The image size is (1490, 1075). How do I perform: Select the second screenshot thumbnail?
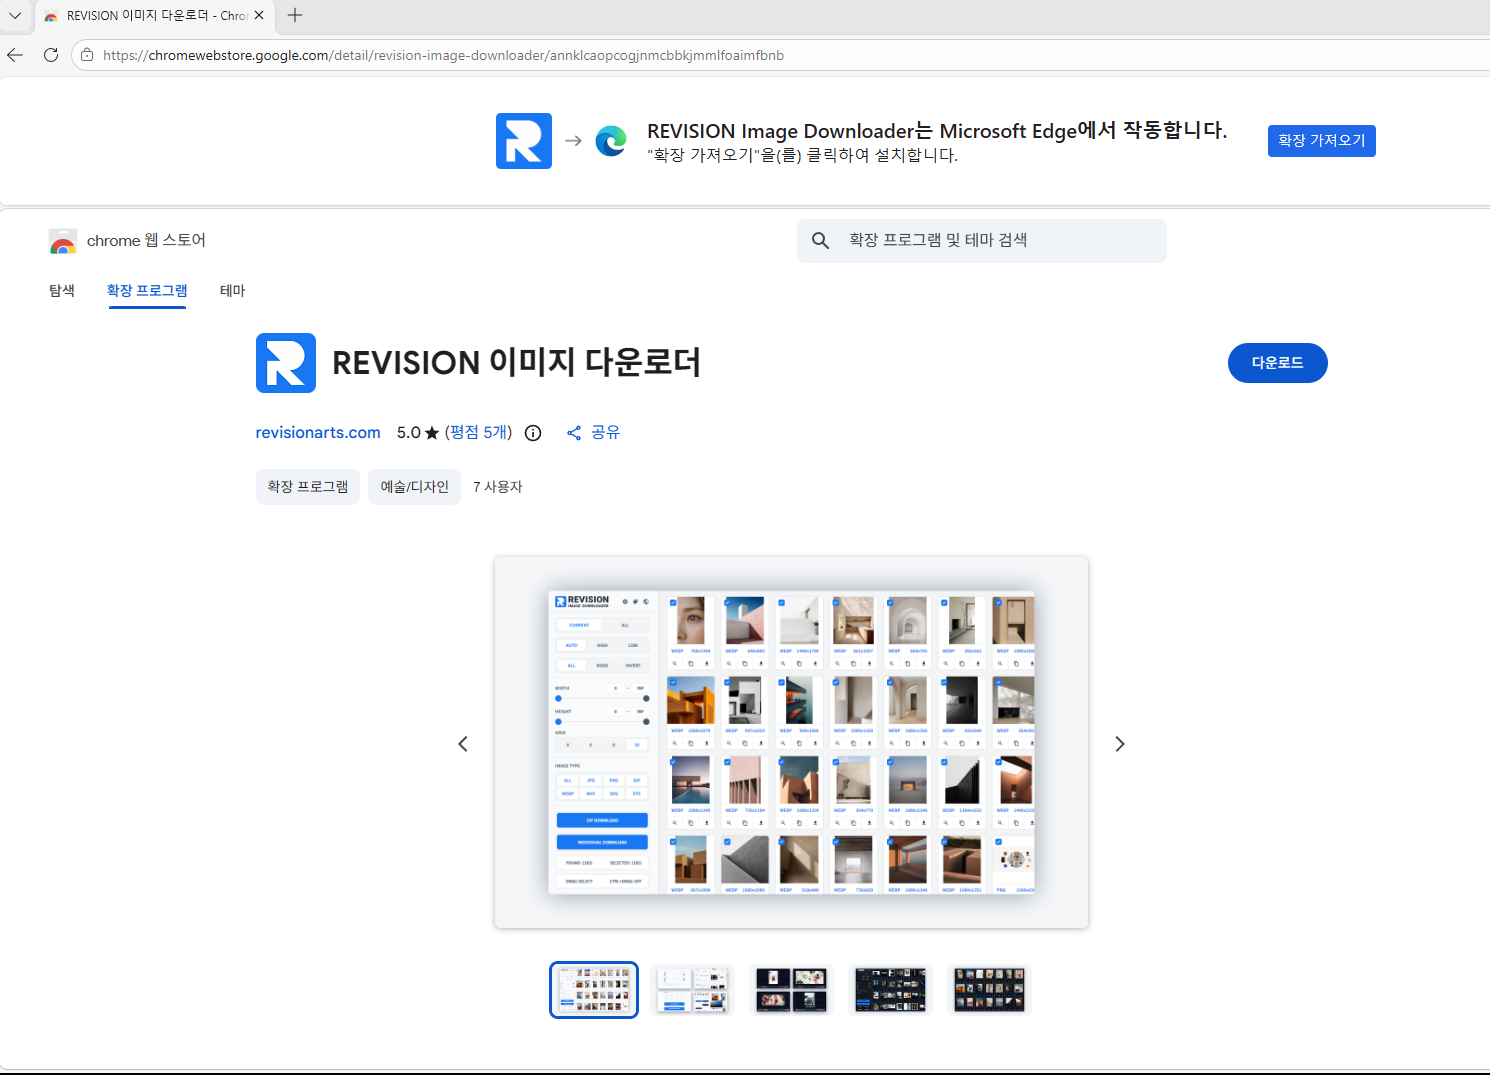point(693,990)
